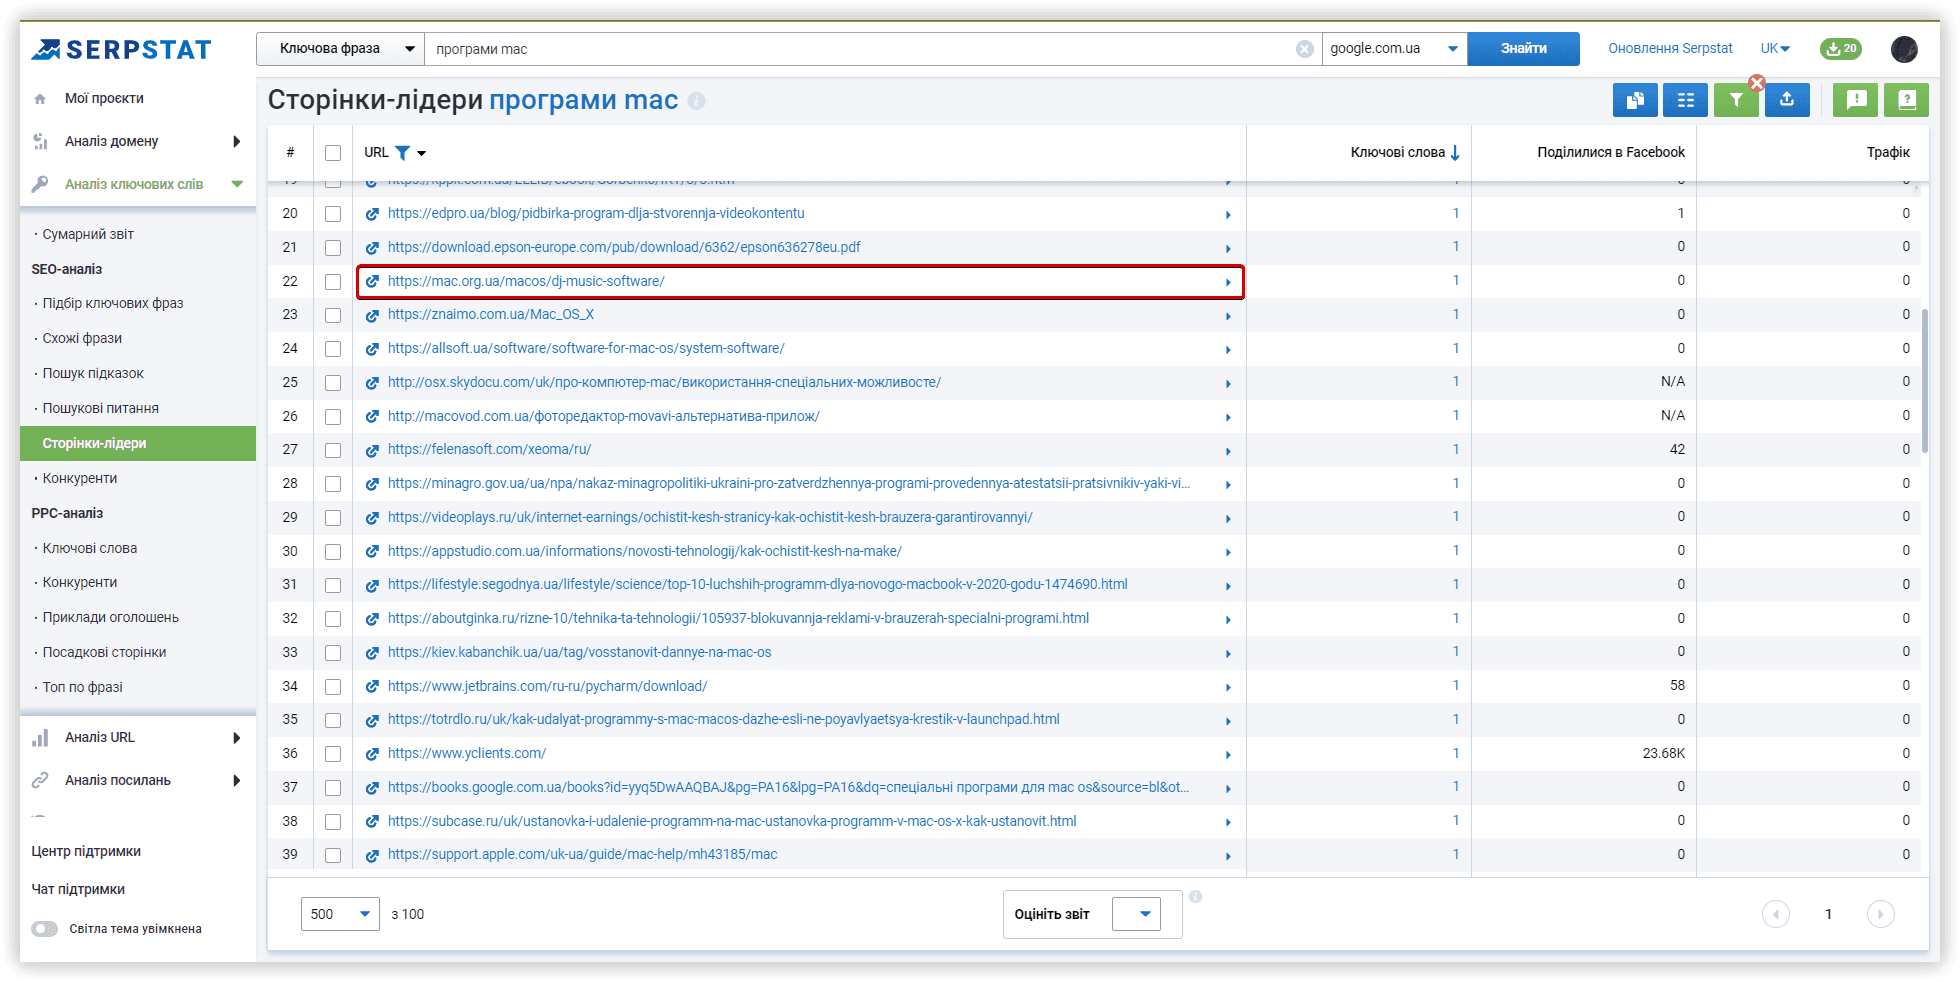The height and width of the screenshot is (982, 1960).
Task: Click the green filter funnel button
Action: 1736,100
